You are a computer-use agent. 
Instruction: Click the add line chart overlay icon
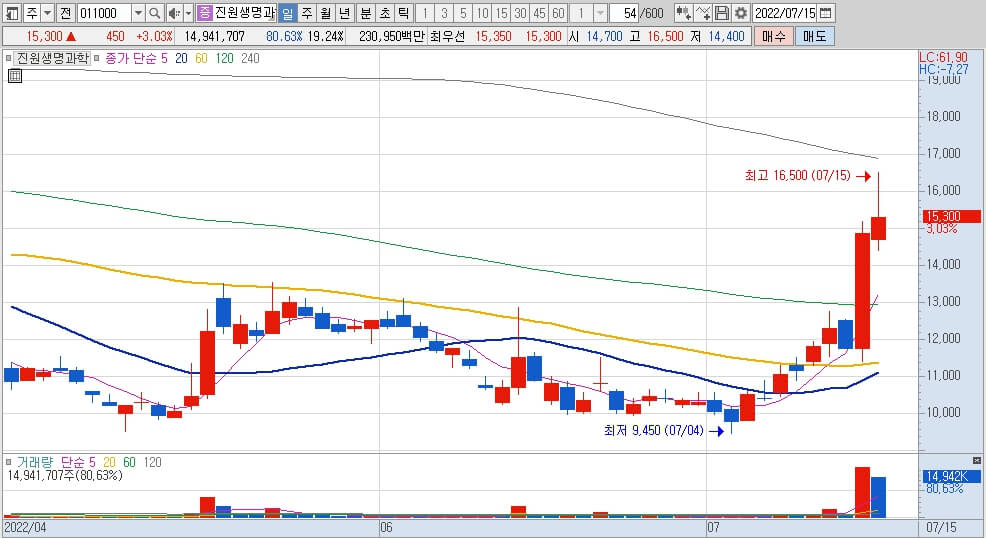pyautogui.click(x=704, y=13)
